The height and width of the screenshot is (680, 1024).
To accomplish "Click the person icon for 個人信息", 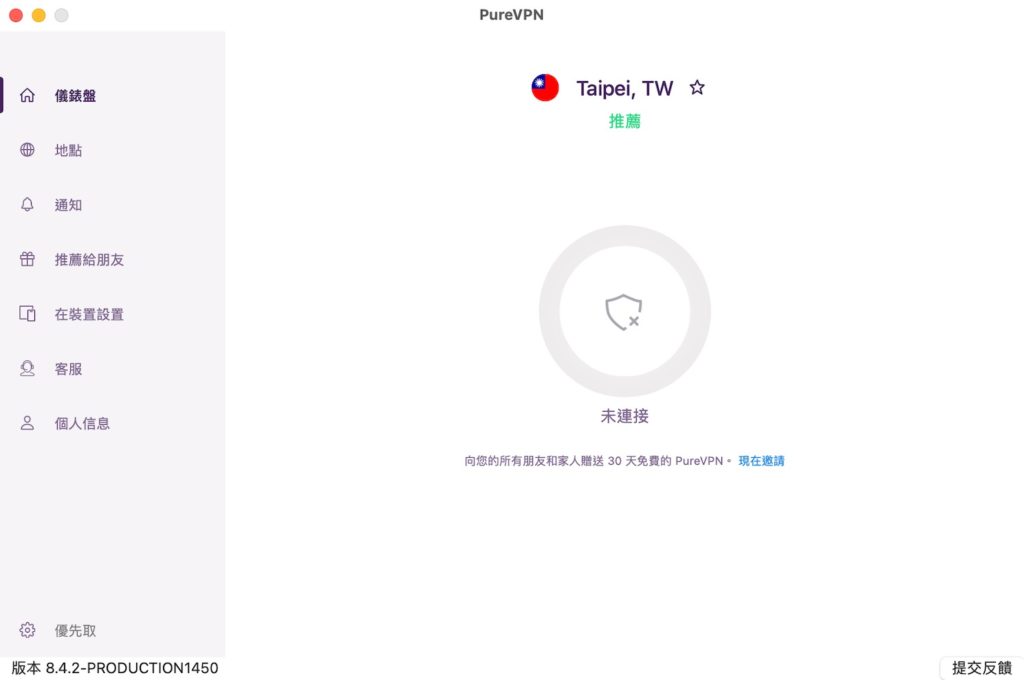I will [x=27, y=423].
